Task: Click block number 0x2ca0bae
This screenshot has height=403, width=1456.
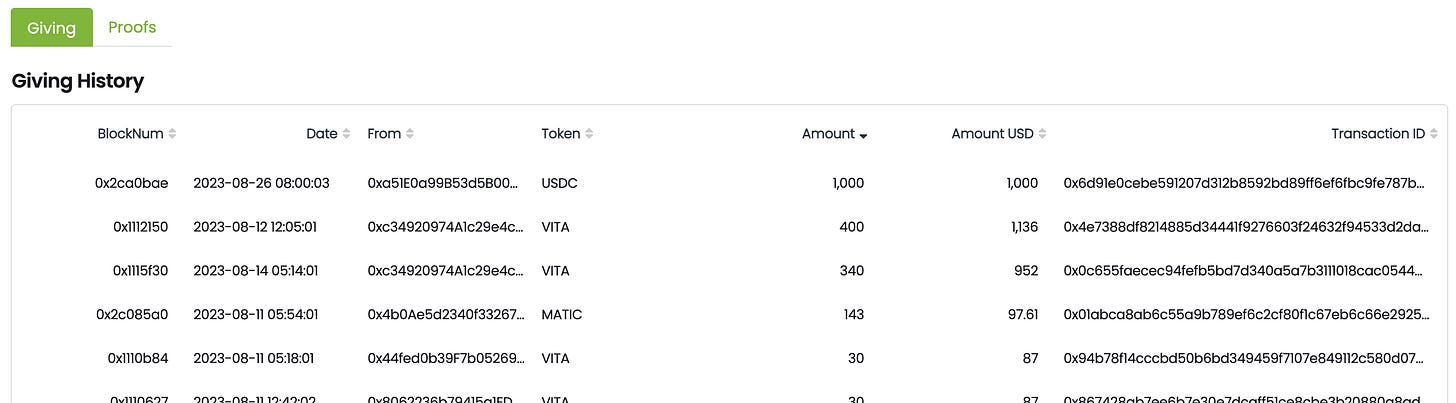Action: 132,183
